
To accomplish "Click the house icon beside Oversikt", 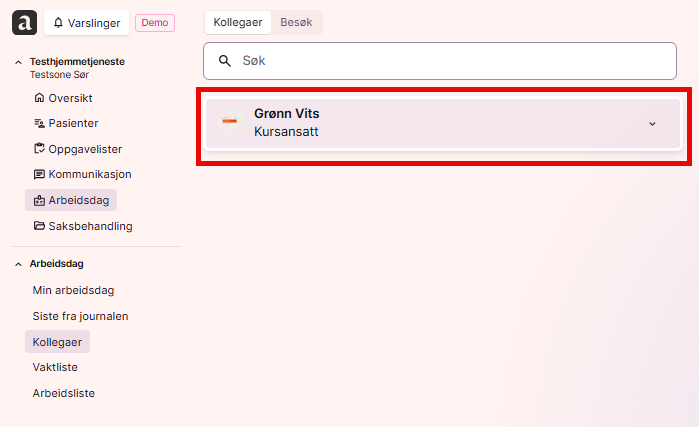I will [x=39, y=98].
